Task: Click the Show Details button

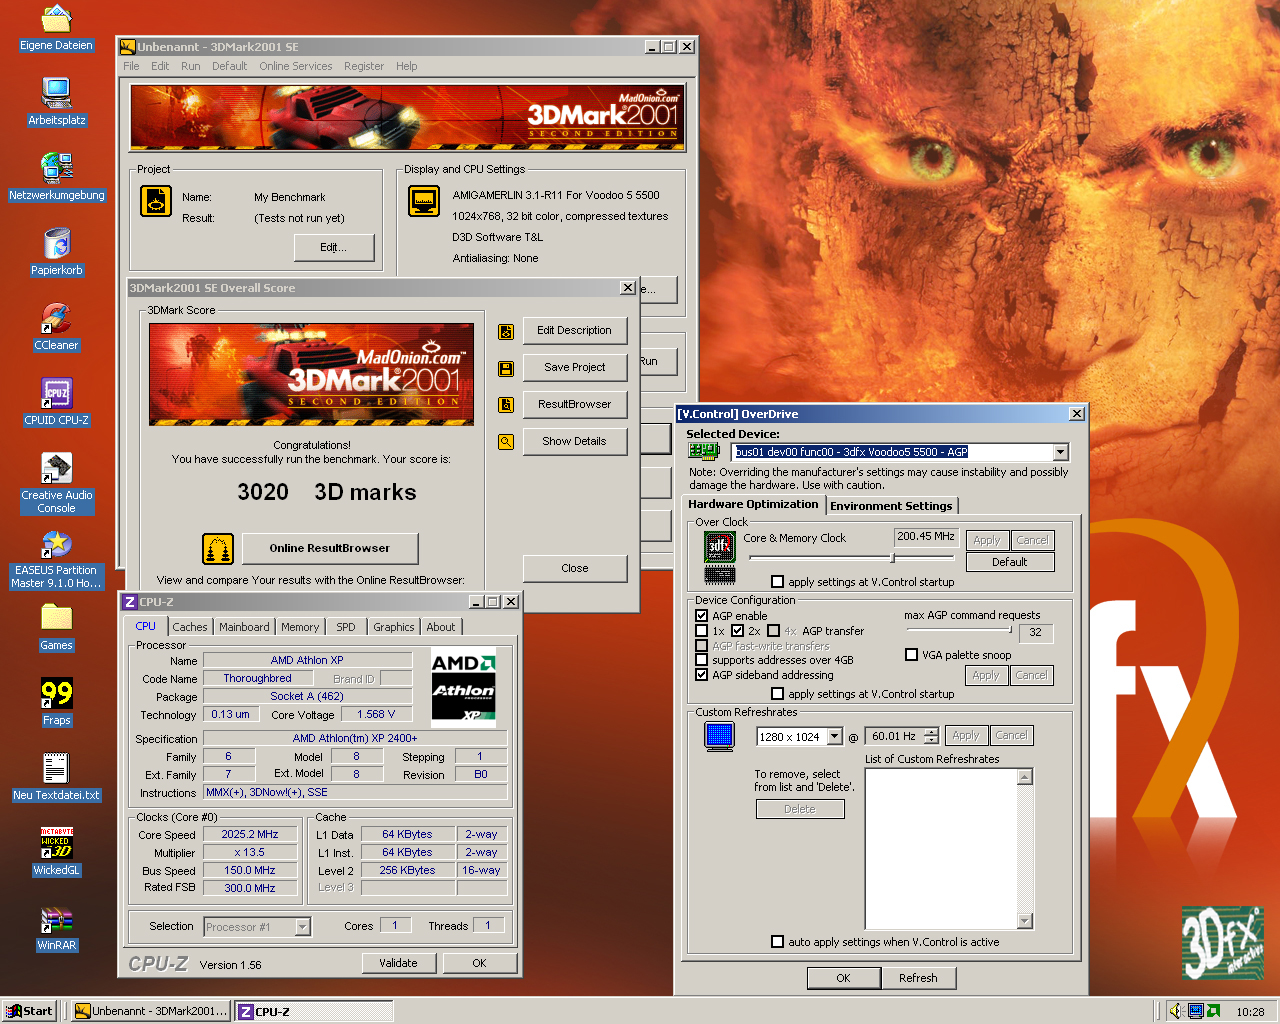Action: 575,442
